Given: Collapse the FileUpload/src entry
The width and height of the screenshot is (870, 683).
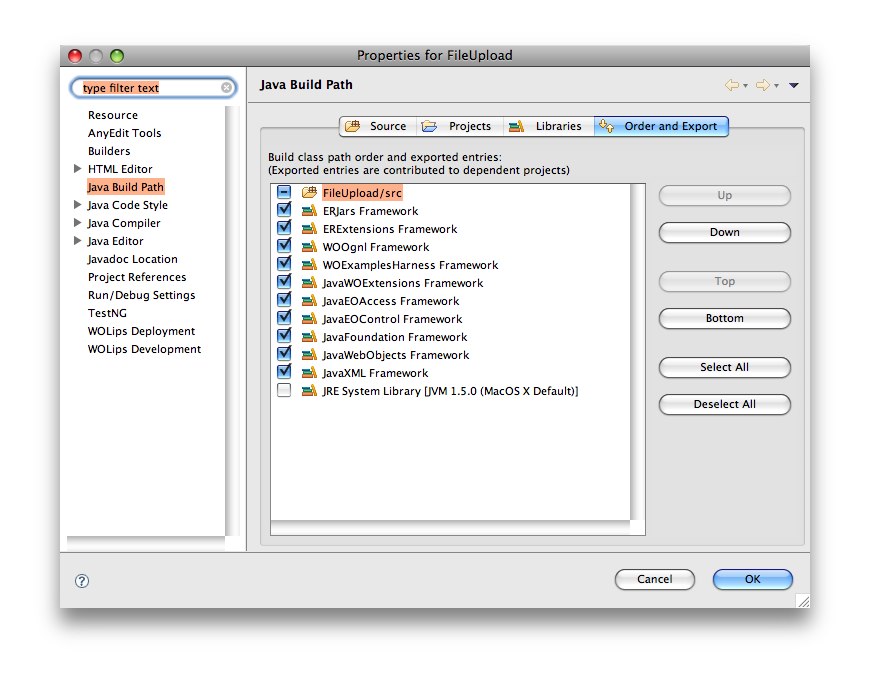Looking at the screenshot, I should coord(284,192).
